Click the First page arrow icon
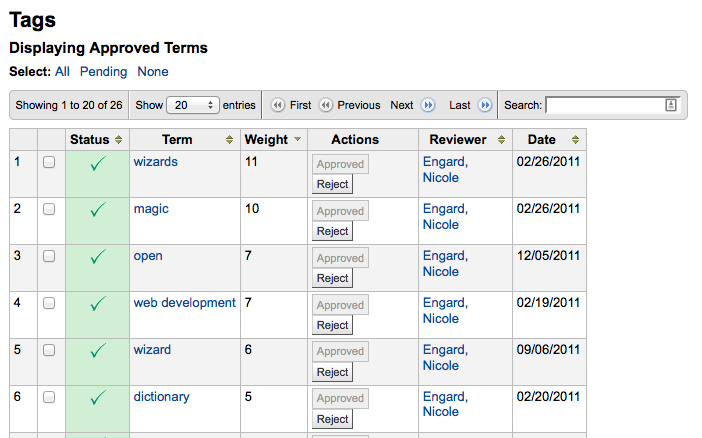702x438 pixels. [278, 105]
